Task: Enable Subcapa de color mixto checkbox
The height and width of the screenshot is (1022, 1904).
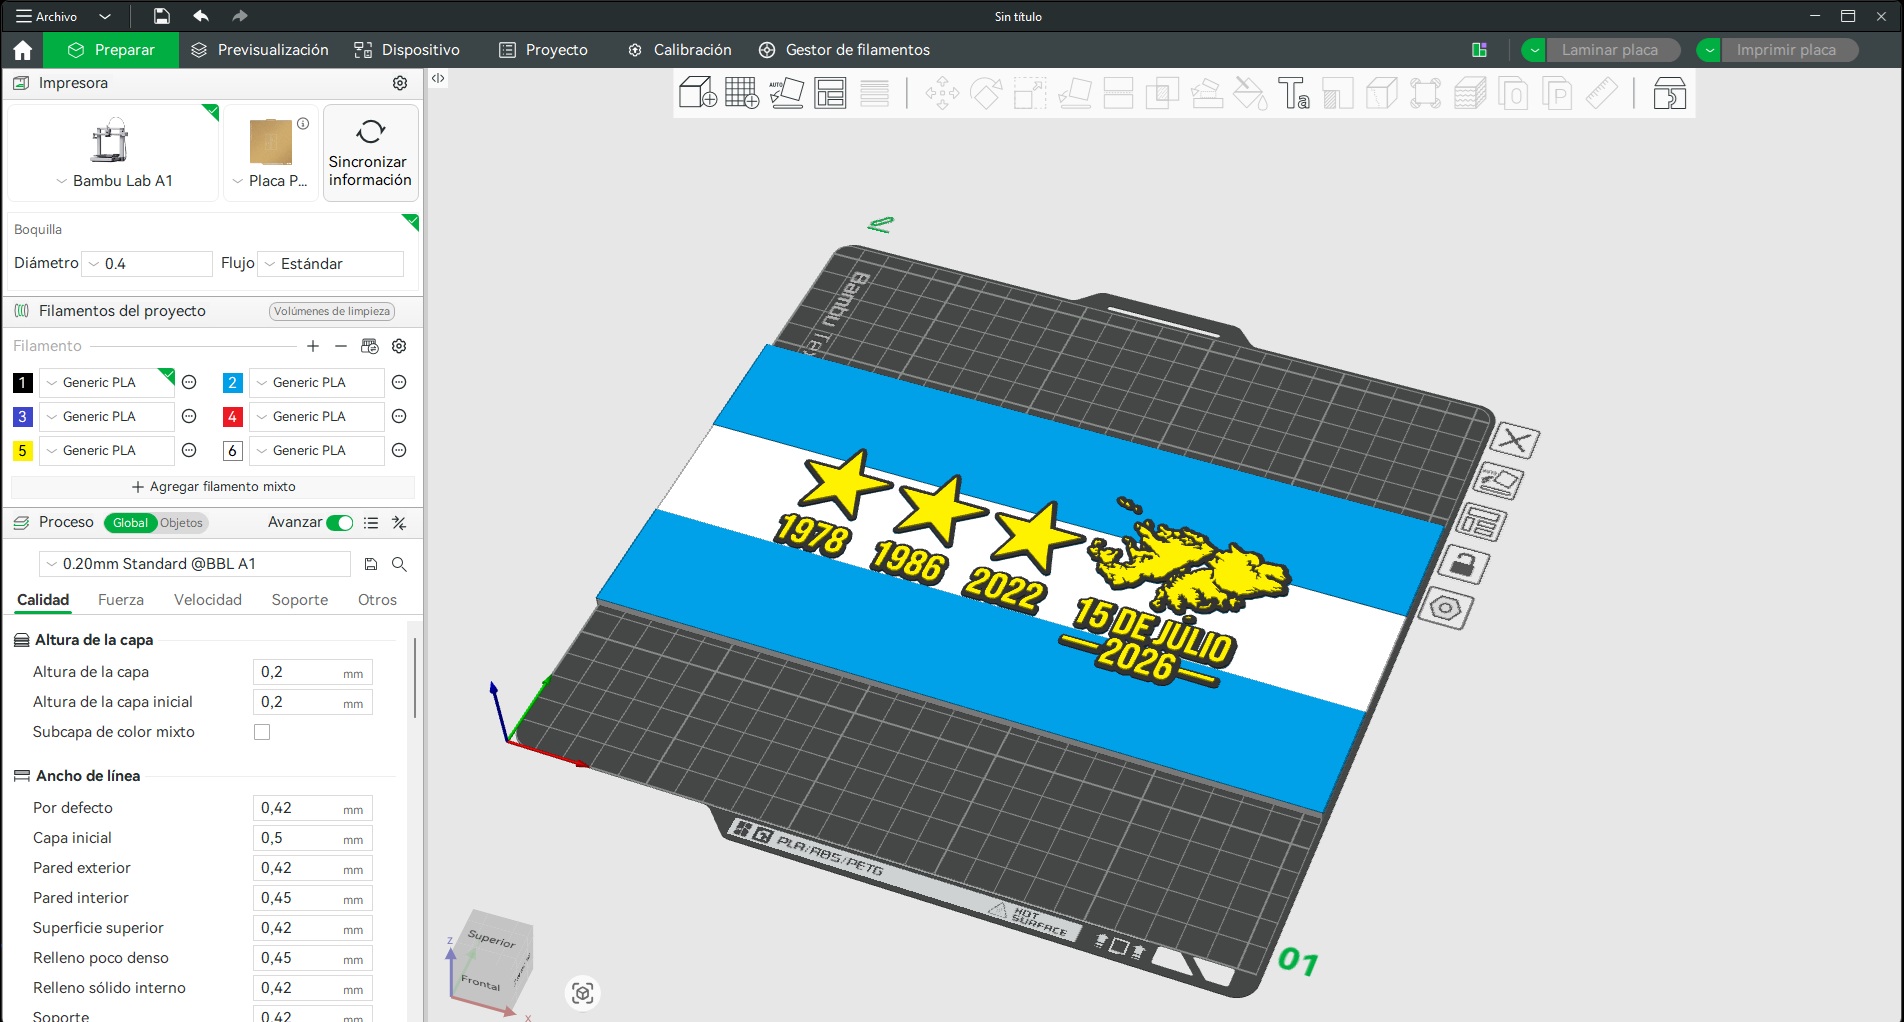Action: [262, 732]
